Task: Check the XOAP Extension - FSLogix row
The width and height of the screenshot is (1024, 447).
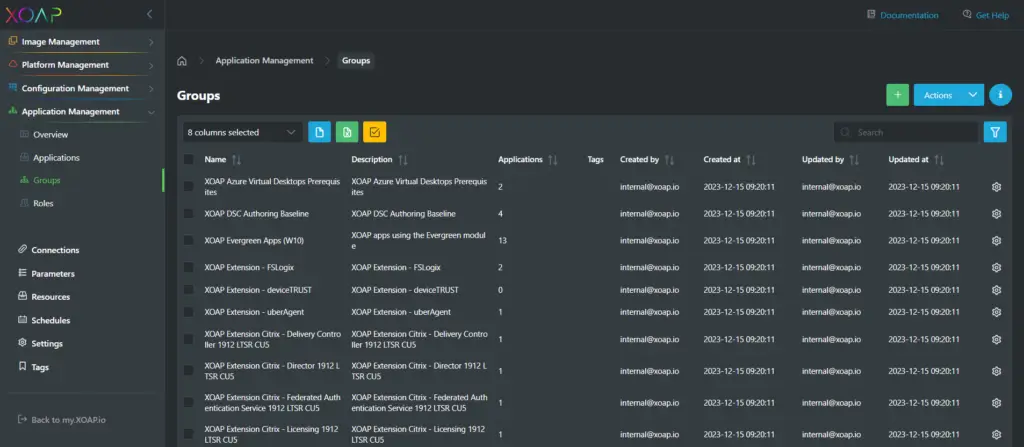Action: click(x=188, y=267)
